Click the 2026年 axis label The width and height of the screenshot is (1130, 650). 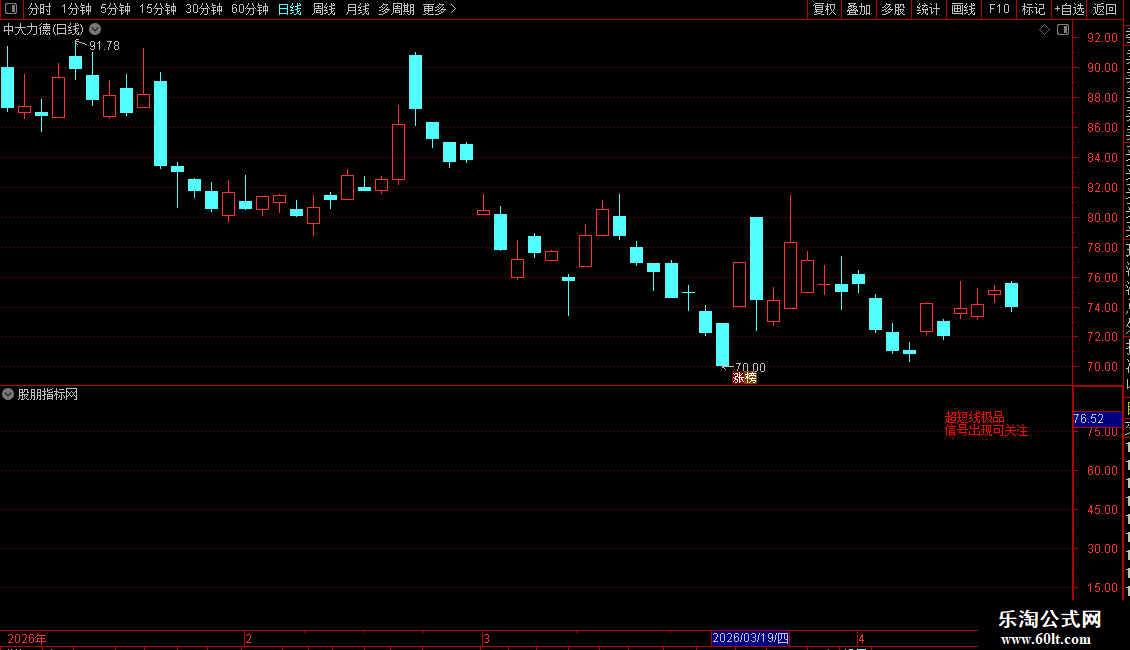coord(27,638)
